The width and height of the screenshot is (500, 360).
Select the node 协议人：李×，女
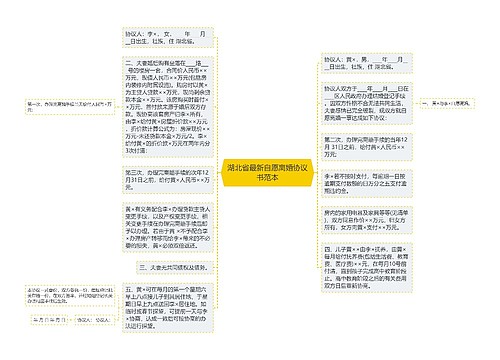pyautogui.click(x=168, y=37)
